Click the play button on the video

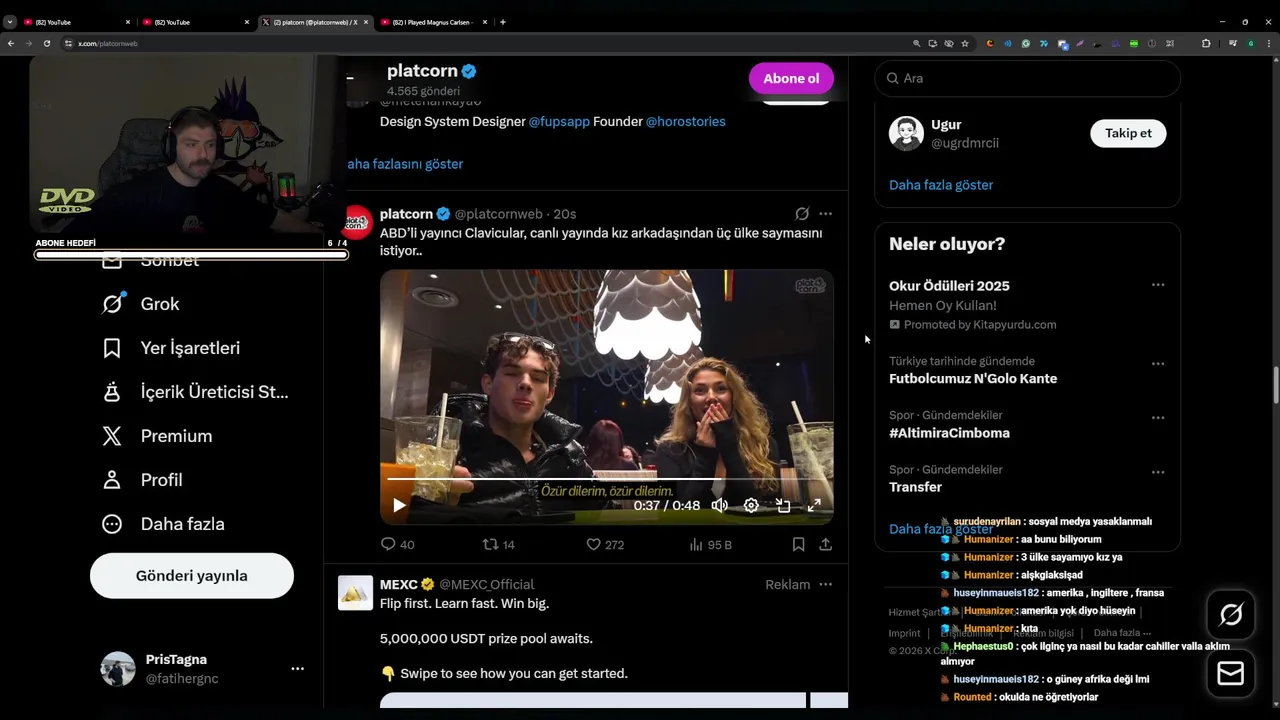(x=399, y=505)
